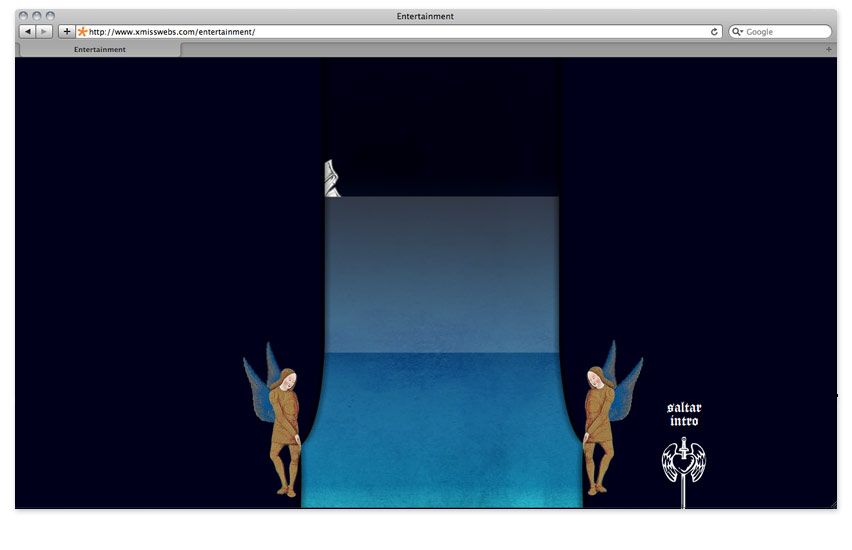The width and height of the screenshot is (852, 550).
Task: Add bookmark with the plus button
Action: click(66, 32)
